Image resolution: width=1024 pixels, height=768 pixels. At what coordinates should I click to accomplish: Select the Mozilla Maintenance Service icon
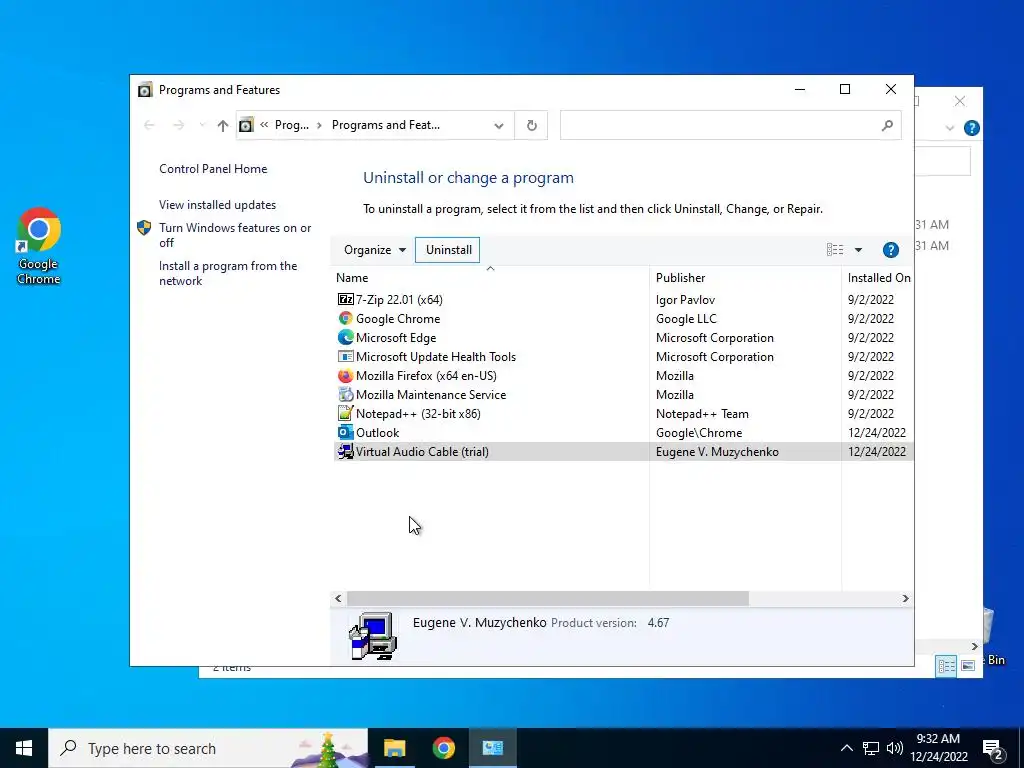pos(345,394)
